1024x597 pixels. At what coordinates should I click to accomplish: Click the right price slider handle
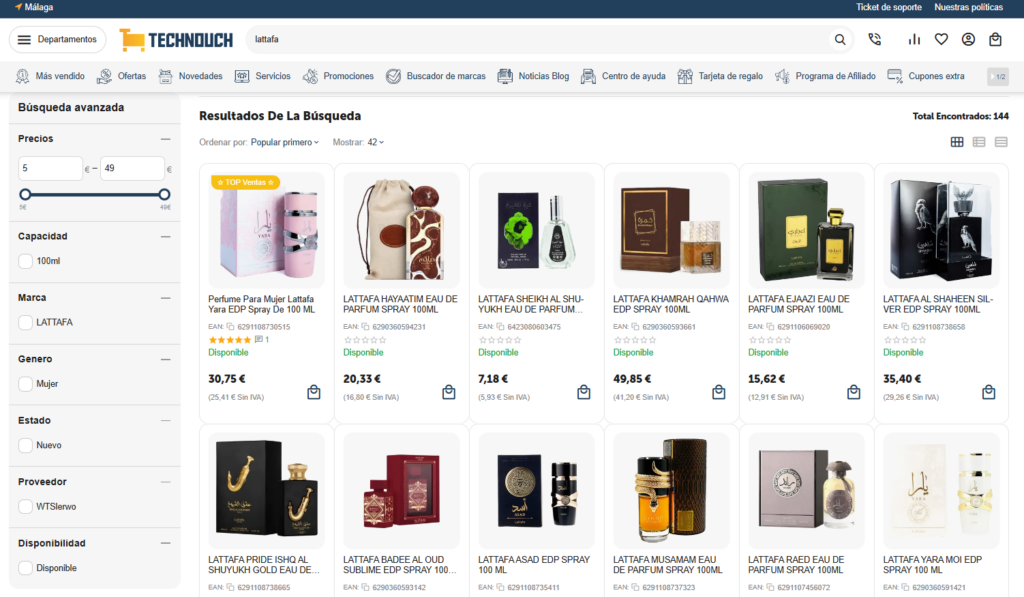(165, 195)
